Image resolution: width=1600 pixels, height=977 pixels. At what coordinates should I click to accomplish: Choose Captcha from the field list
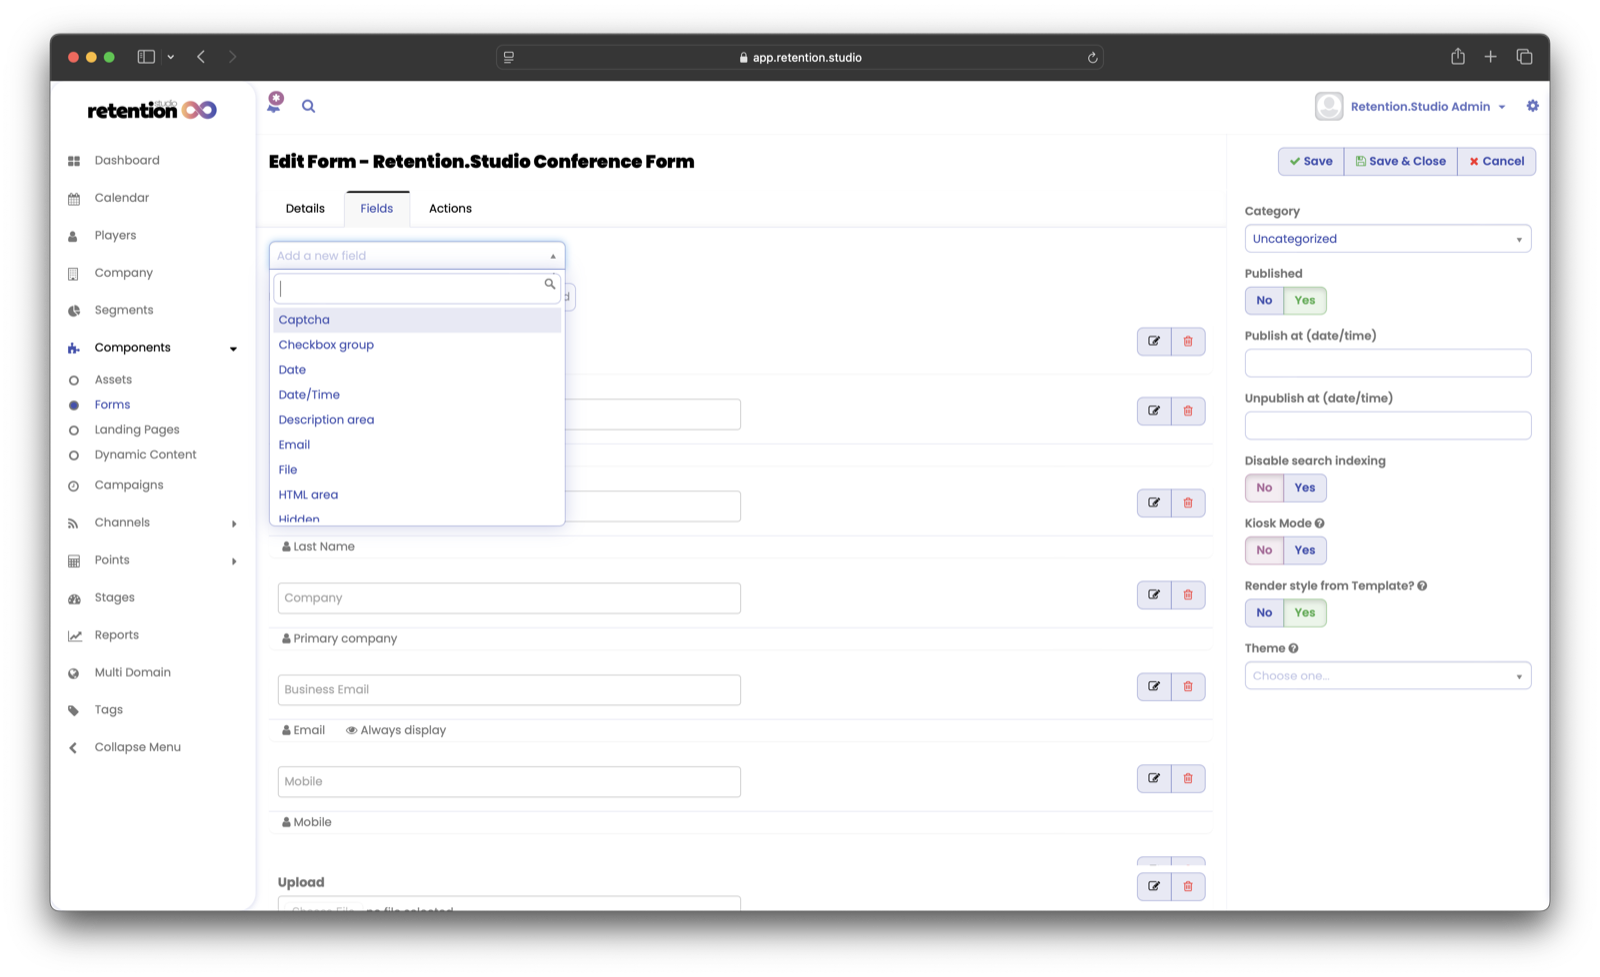417,320
